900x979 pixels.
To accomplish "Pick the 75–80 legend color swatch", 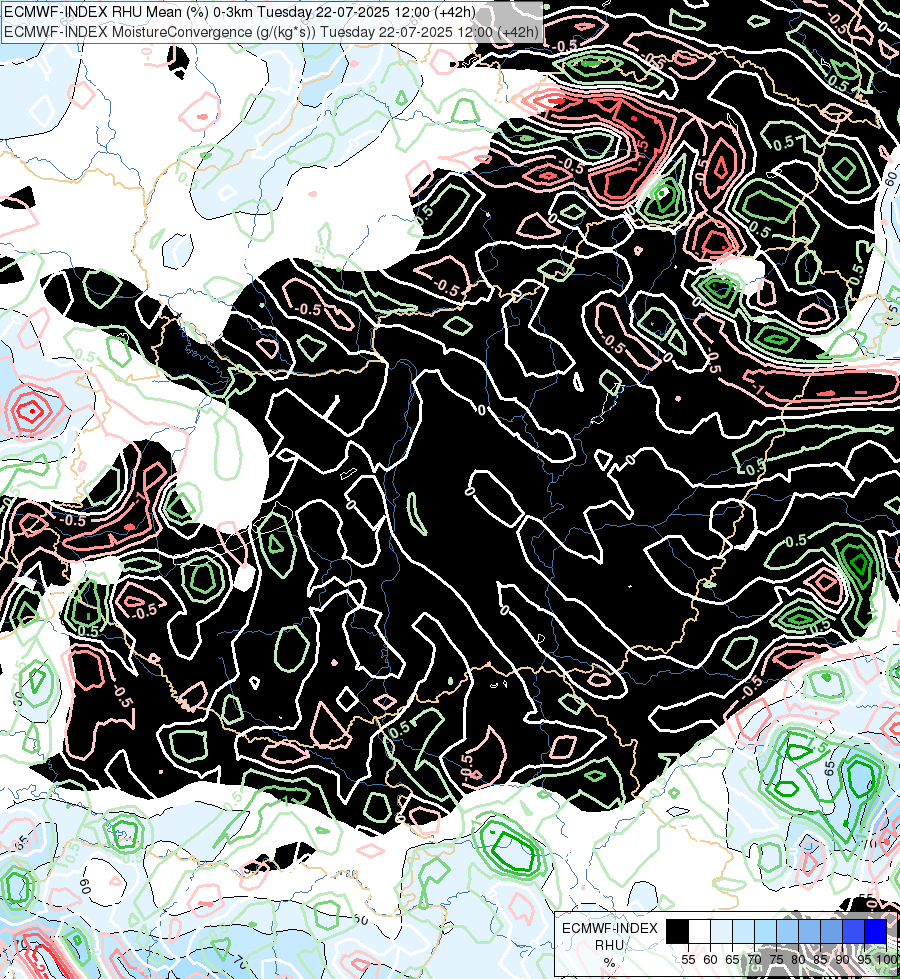I will (x=788, y=931).
